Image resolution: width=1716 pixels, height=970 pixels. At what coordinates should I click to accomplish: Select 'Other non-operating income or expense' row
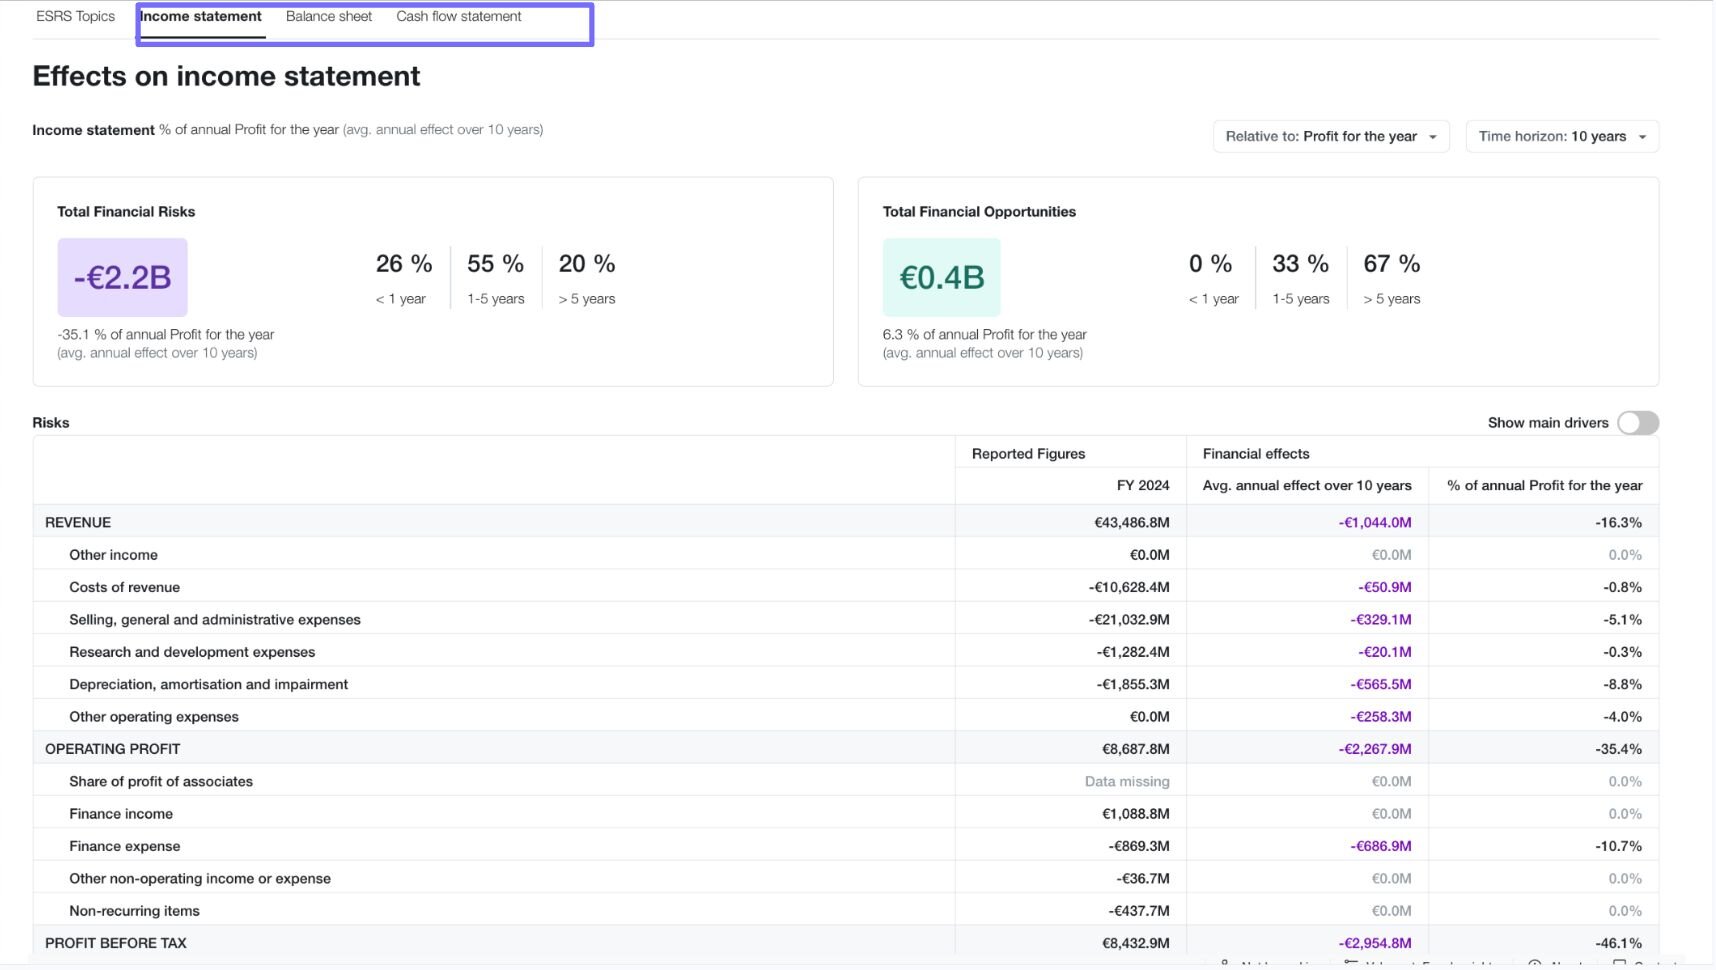tap(200, 878)
